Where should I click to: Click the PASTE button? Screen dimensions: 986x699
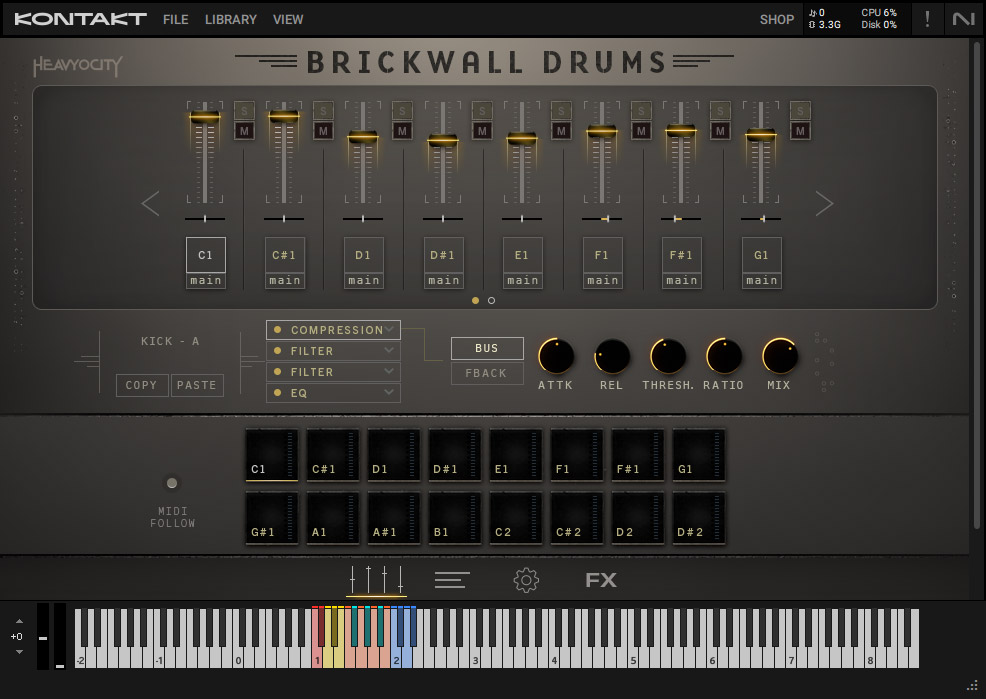click(197, 385)
